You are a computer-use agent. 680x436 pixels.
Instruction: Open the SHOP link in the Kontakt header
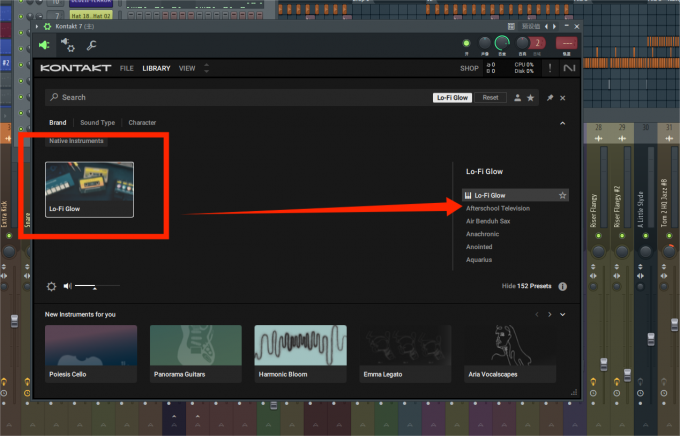[x=469, y=69]
